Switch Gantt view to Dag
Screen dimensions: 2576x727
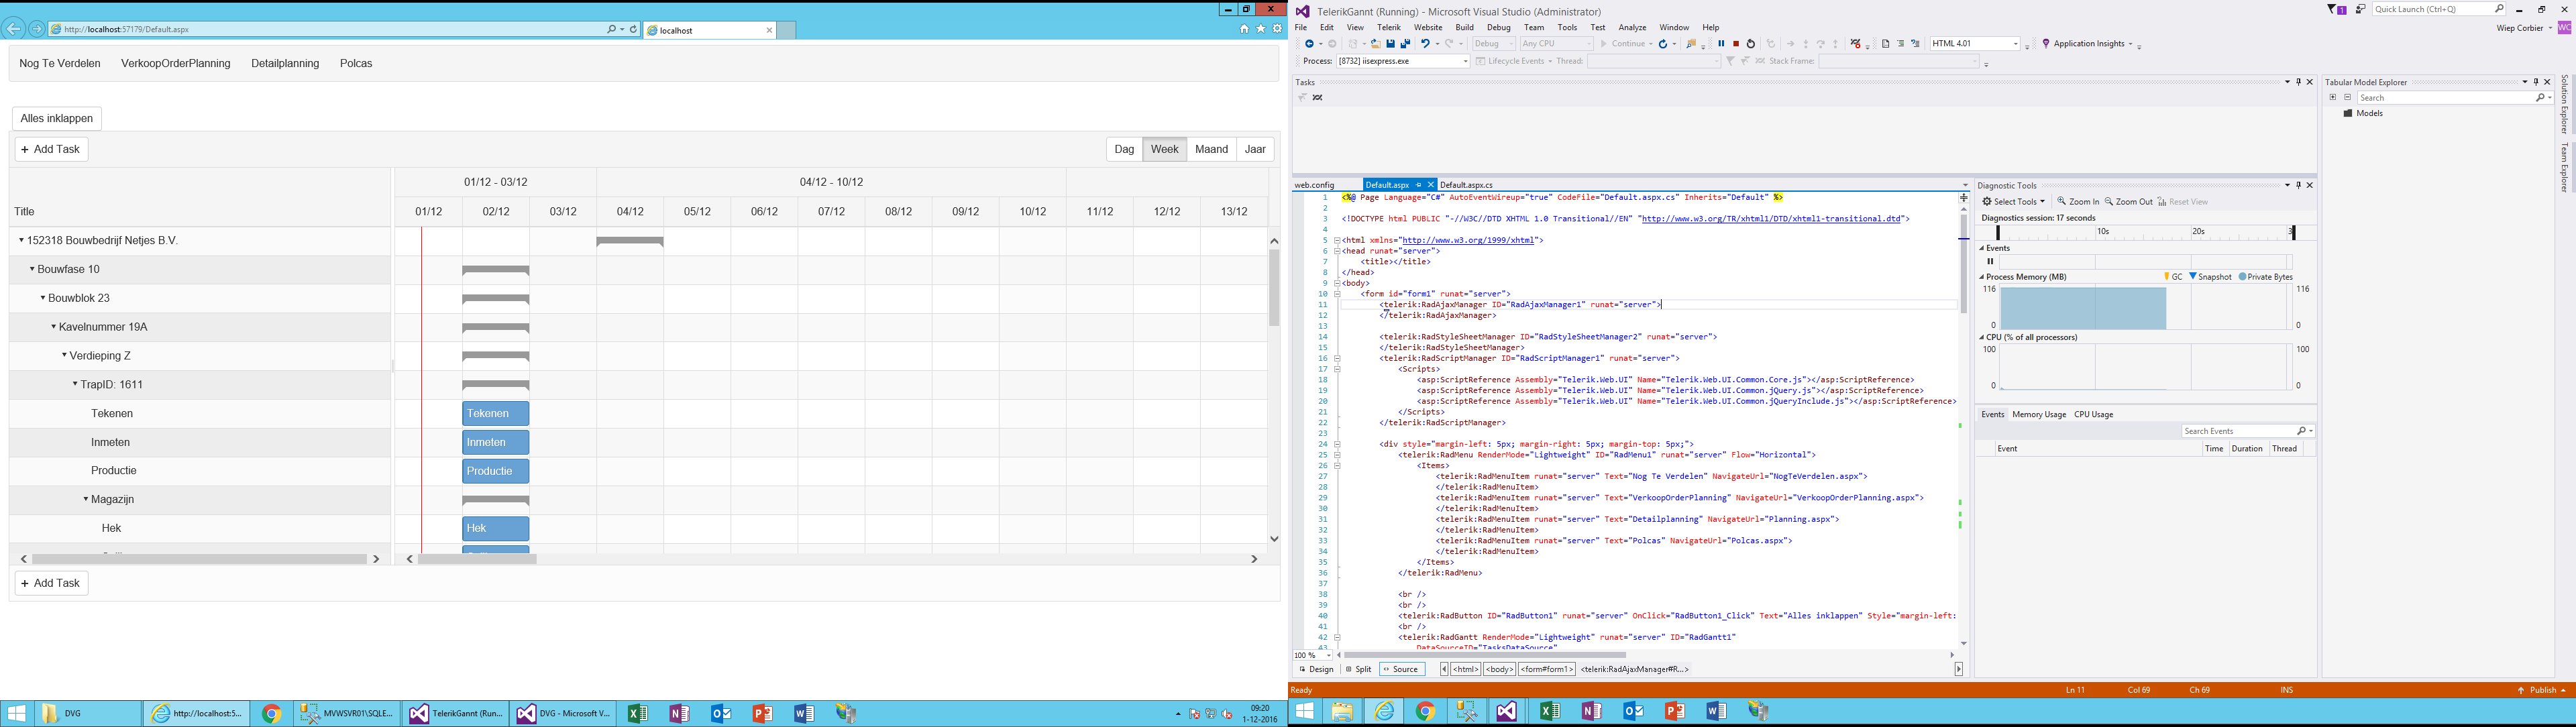pyautogui.click(x=1124, y=149)
